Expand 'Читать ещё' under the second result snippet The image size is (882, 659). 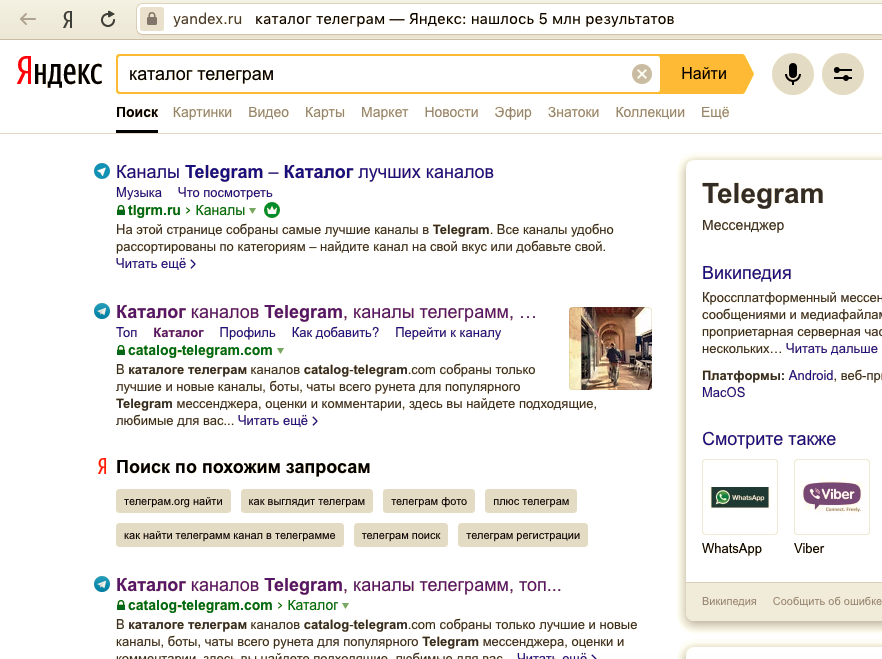[278, 421]
